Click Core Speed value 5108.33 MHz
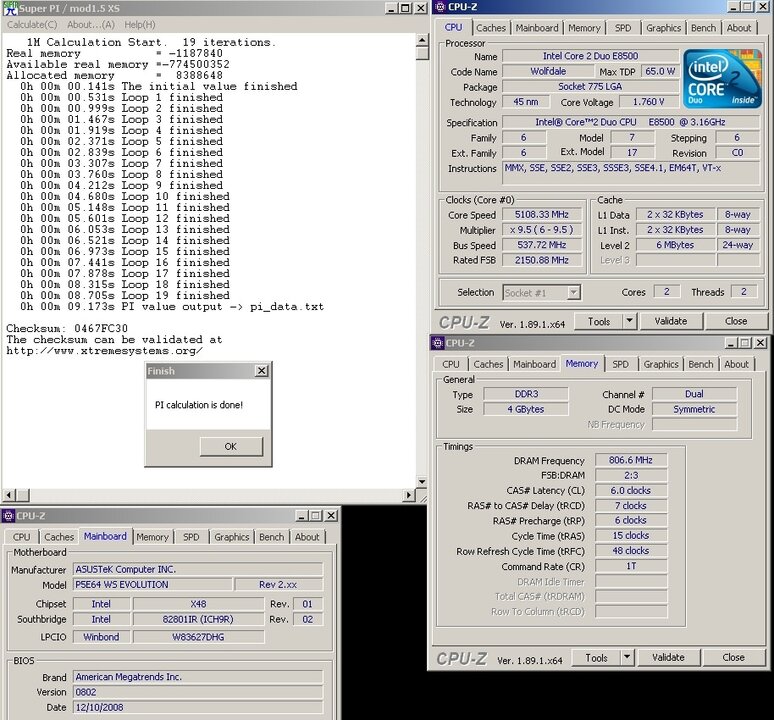 [x=542, y=215]
